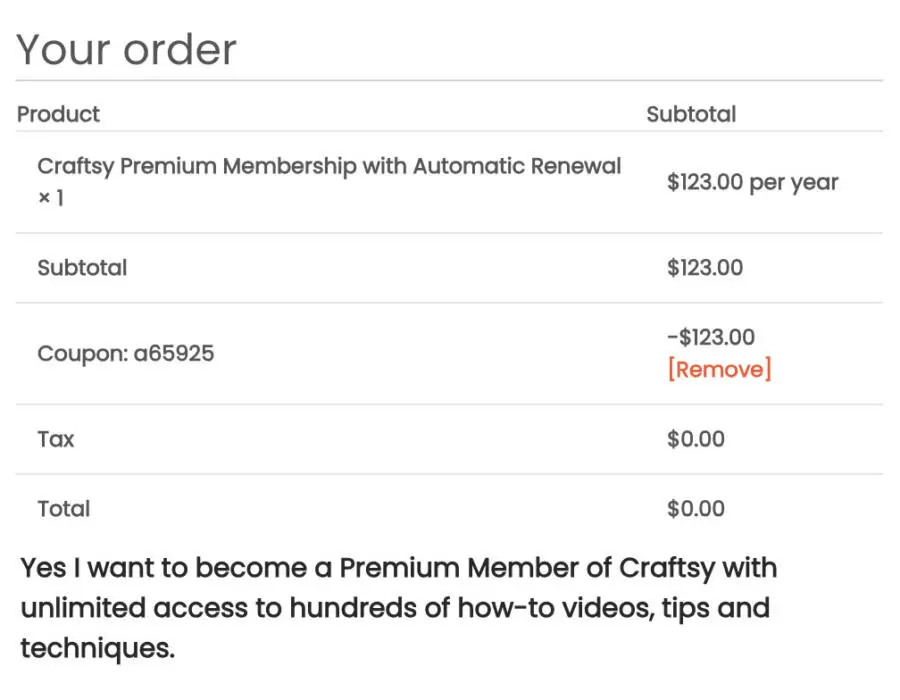Click the $0.00 total amount
900x700 pixels.
(696, 509)
